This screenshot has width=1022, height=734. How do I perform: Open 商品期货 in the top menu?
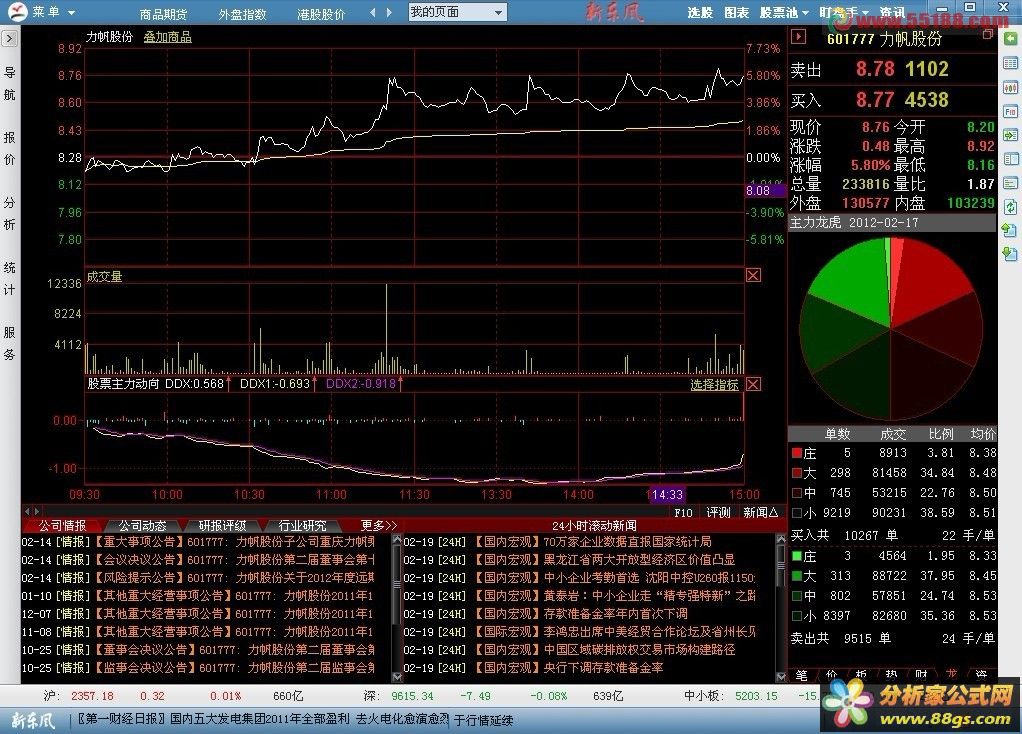tap(164, 14)
